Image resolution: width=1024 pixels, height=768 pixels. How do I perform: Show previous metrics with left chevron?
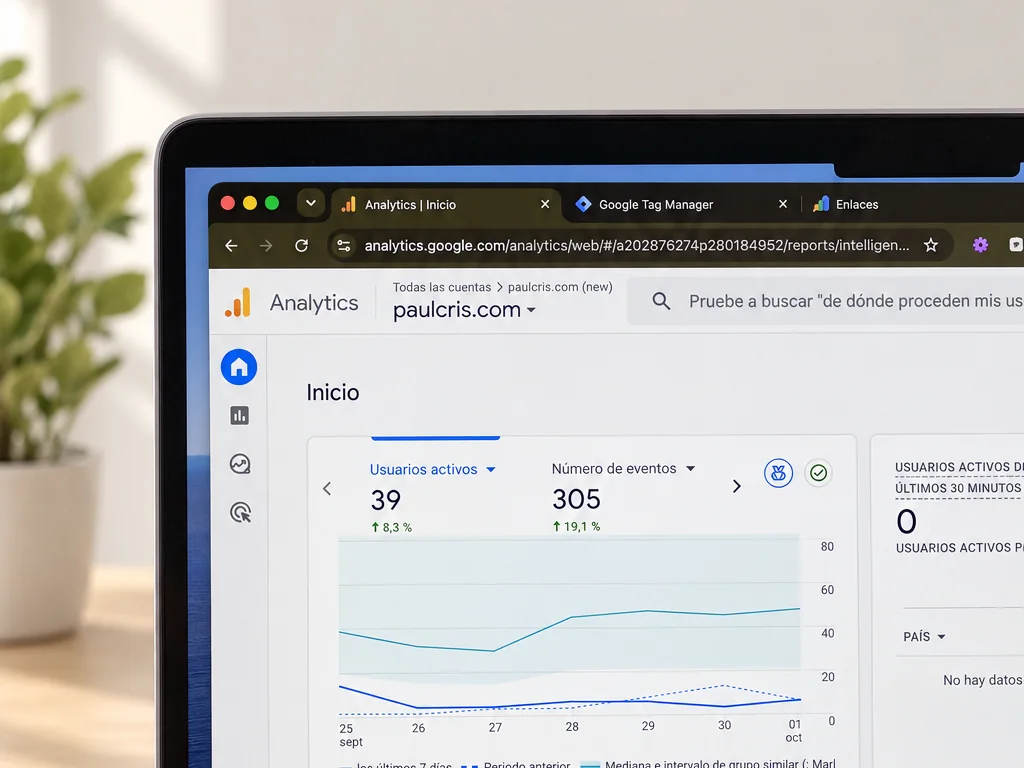(x=327, y=488)
